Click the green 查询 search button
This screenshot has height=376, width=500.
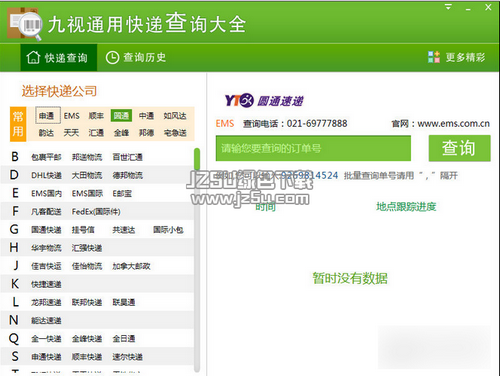tap(460, 148)
